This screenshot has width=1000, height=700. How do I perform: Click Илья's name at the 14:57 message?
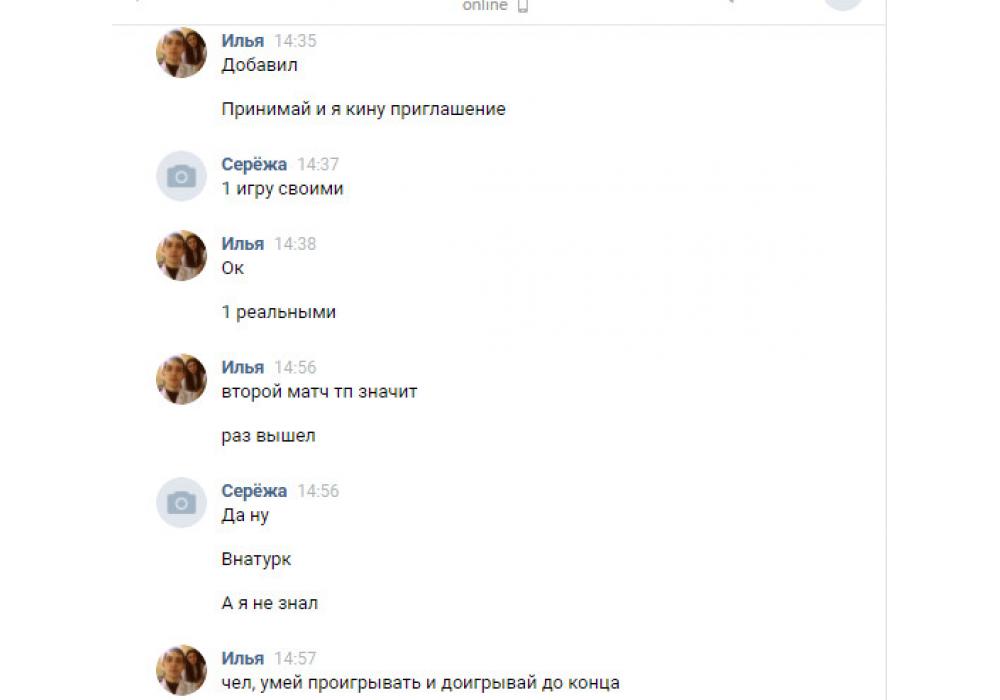point(242,658)
